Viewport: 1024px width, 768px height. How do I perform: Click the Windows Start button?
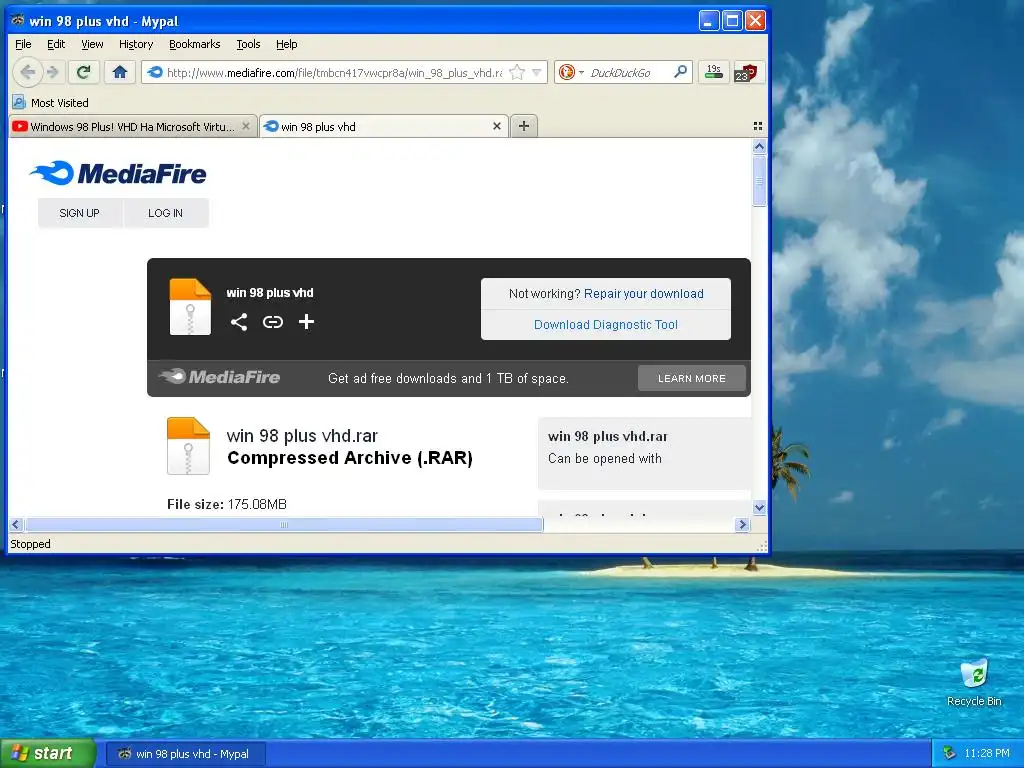(x=48, y=753)
